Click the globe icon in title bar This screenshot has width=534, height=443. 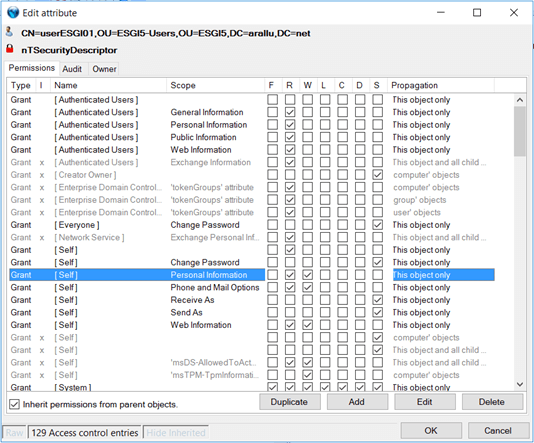coord(13,13)
